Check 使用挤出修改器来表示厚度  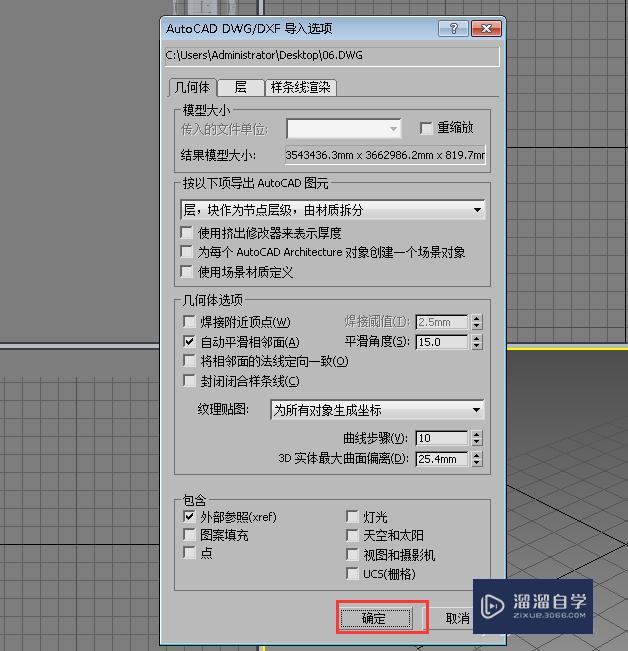187,232
